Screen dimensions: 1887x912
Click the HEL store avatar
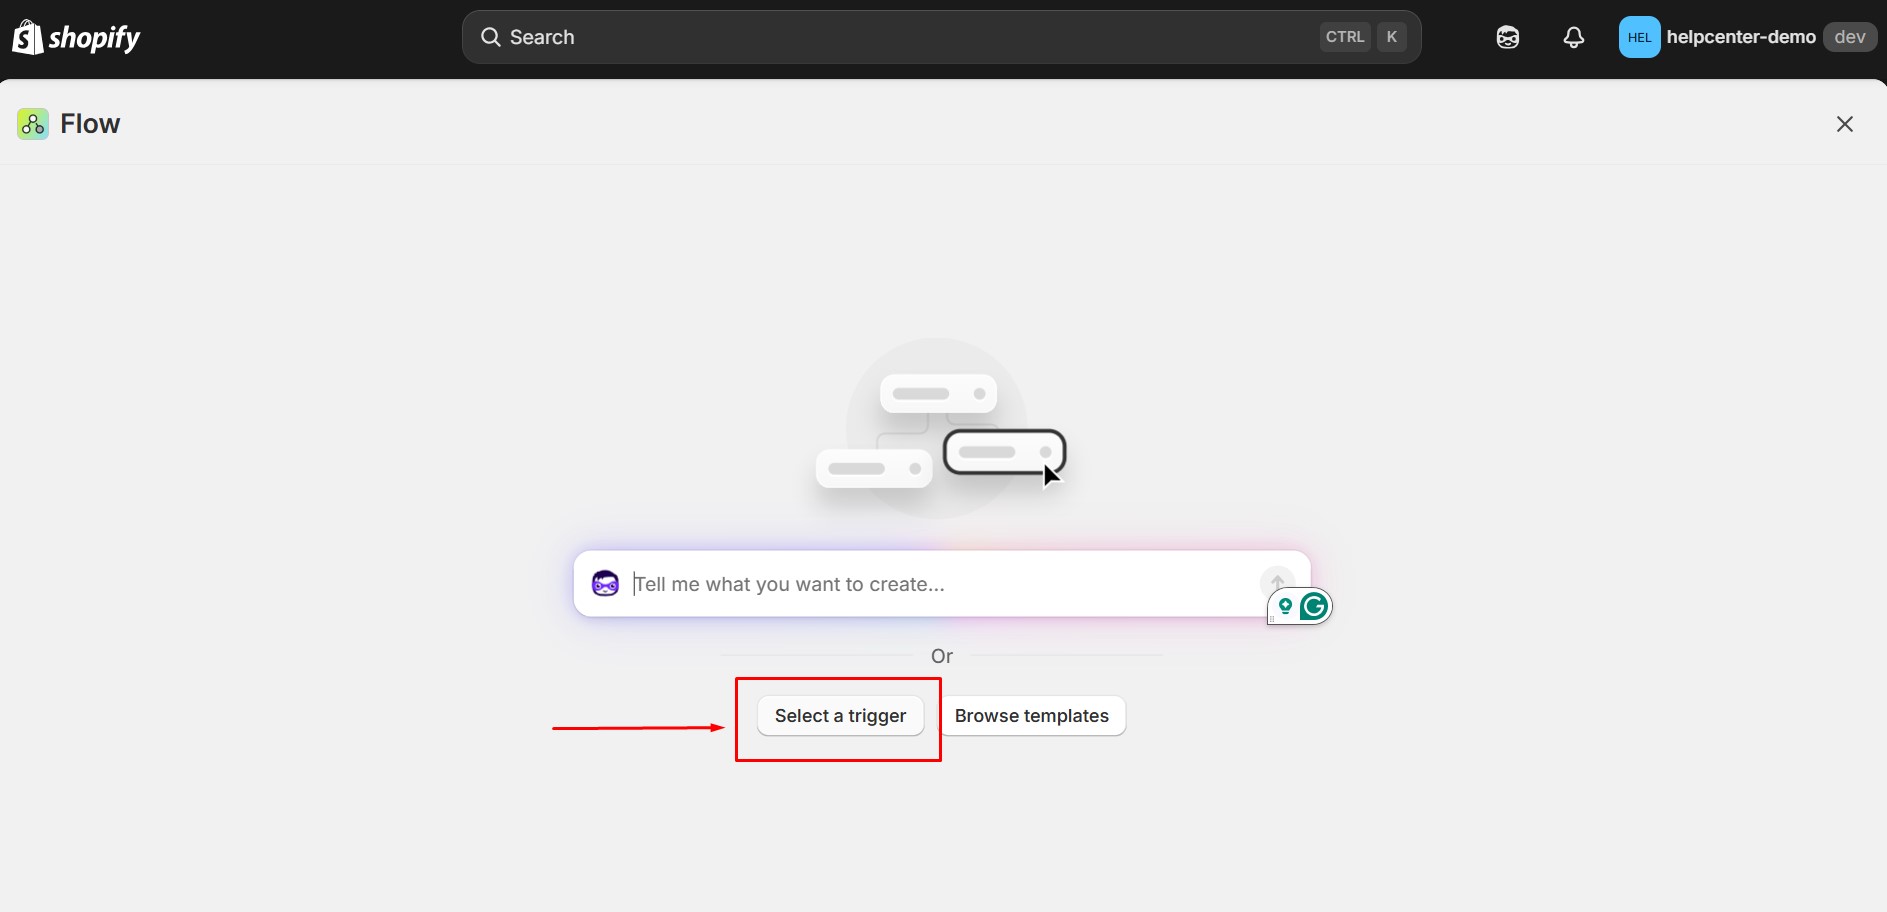[1639, 37]
